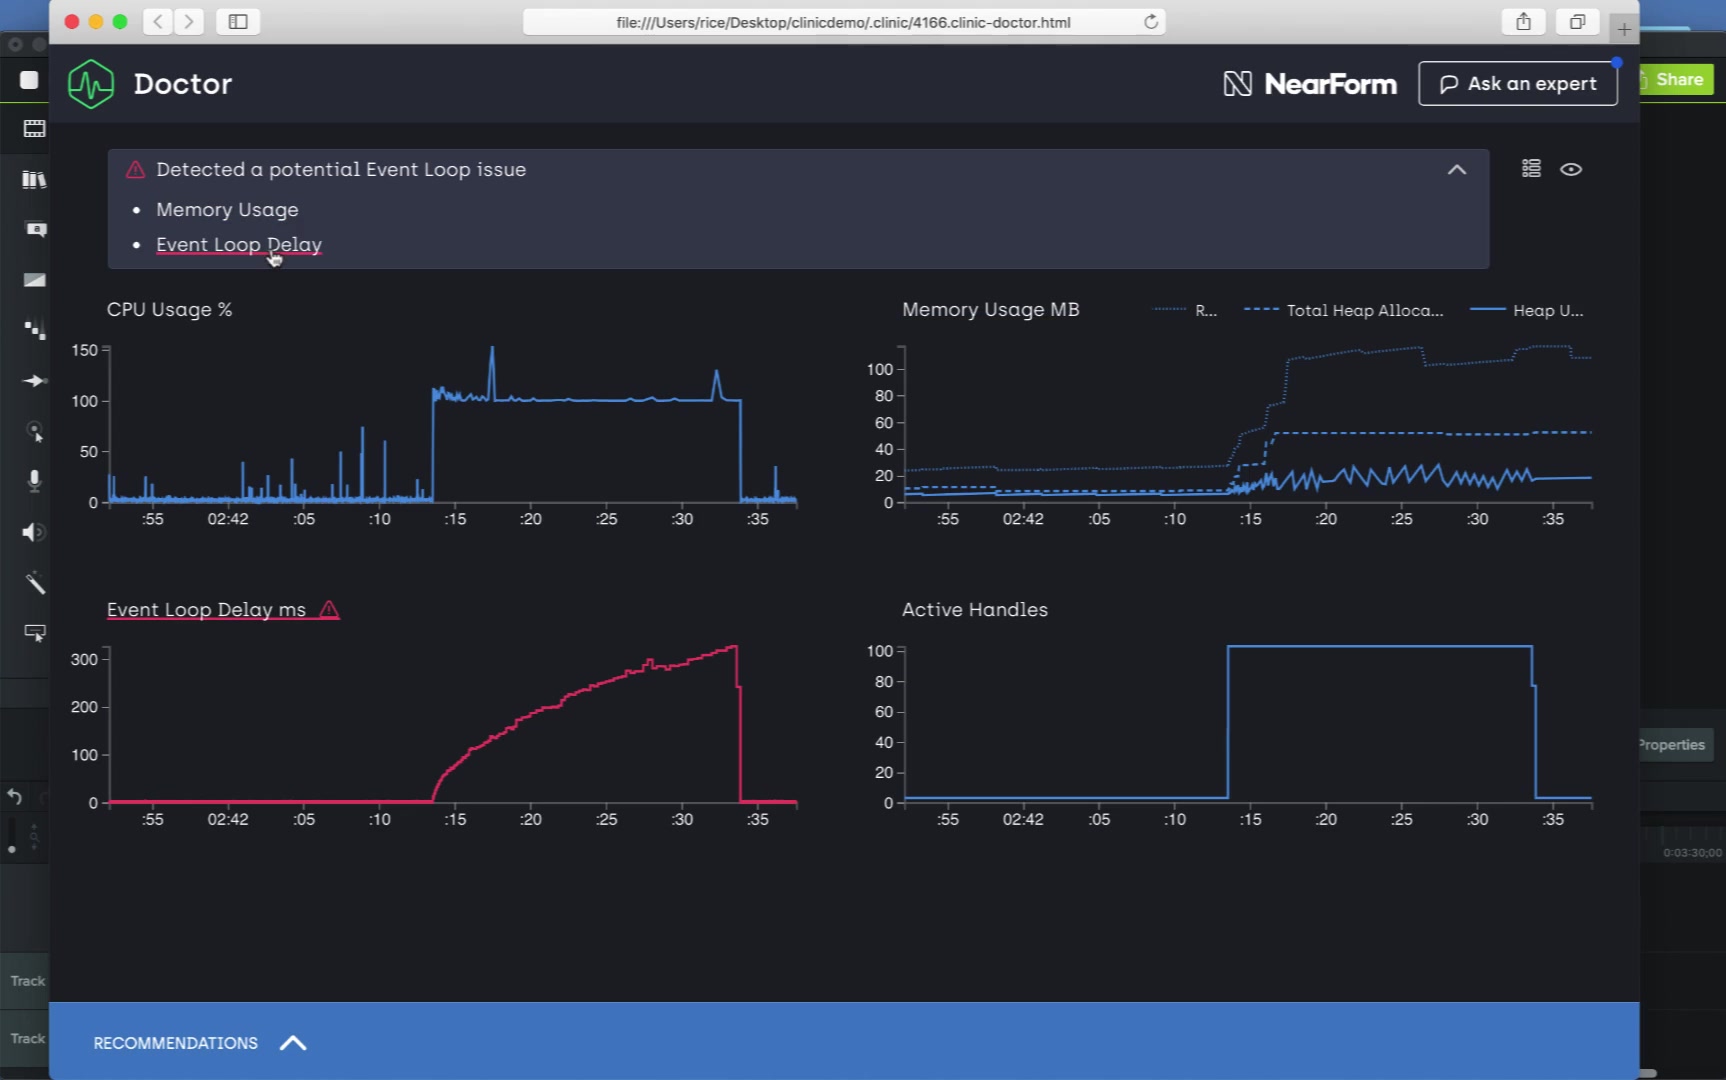Focus the Safari address bar
The height and width of the screenshot is (1080, 1726).
(843, 22)
